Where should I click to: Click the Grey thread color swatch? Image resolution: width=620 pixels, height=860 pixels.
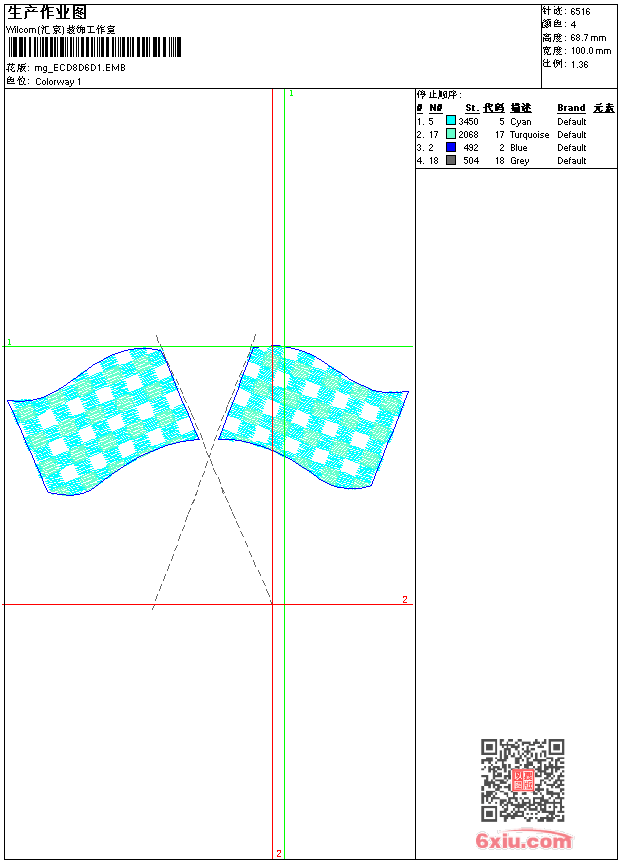click(x=451, y=160)
